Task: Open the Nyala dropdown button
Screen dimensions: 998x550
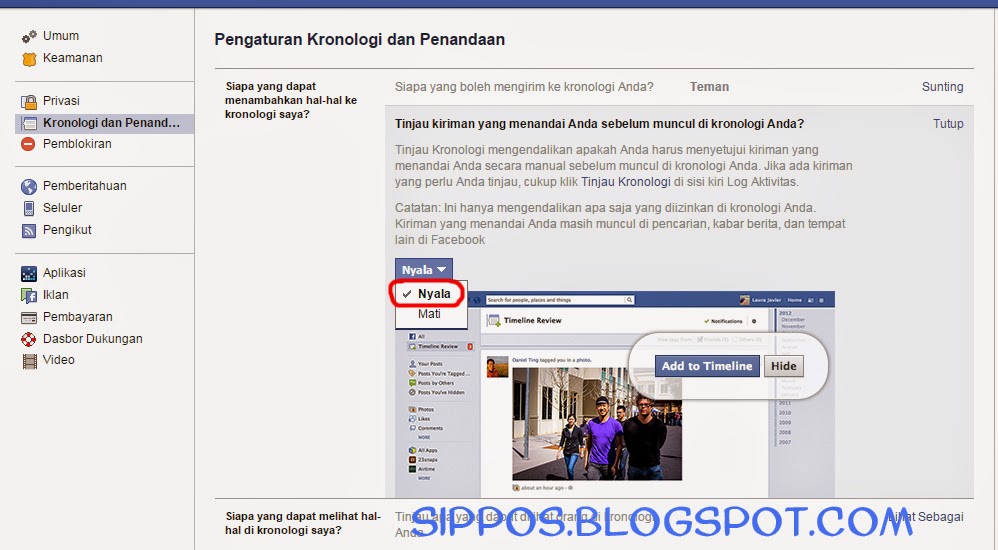Action: tap(424, 270)
